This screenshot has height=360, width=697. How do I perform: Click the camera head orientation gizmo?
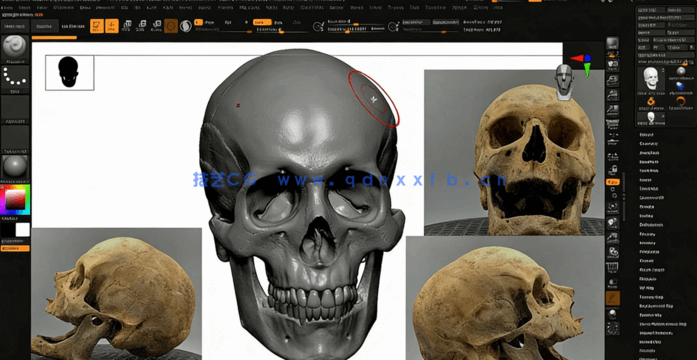564,82
